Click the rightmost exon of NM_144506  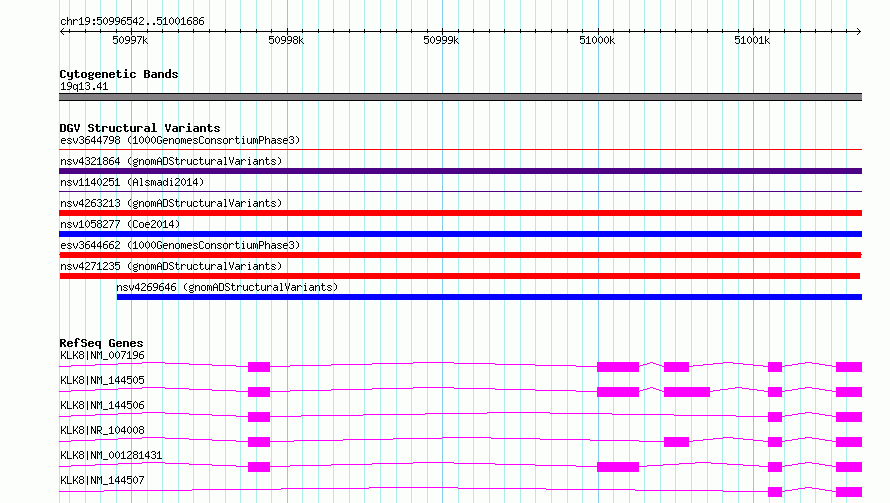pos(849,417)
